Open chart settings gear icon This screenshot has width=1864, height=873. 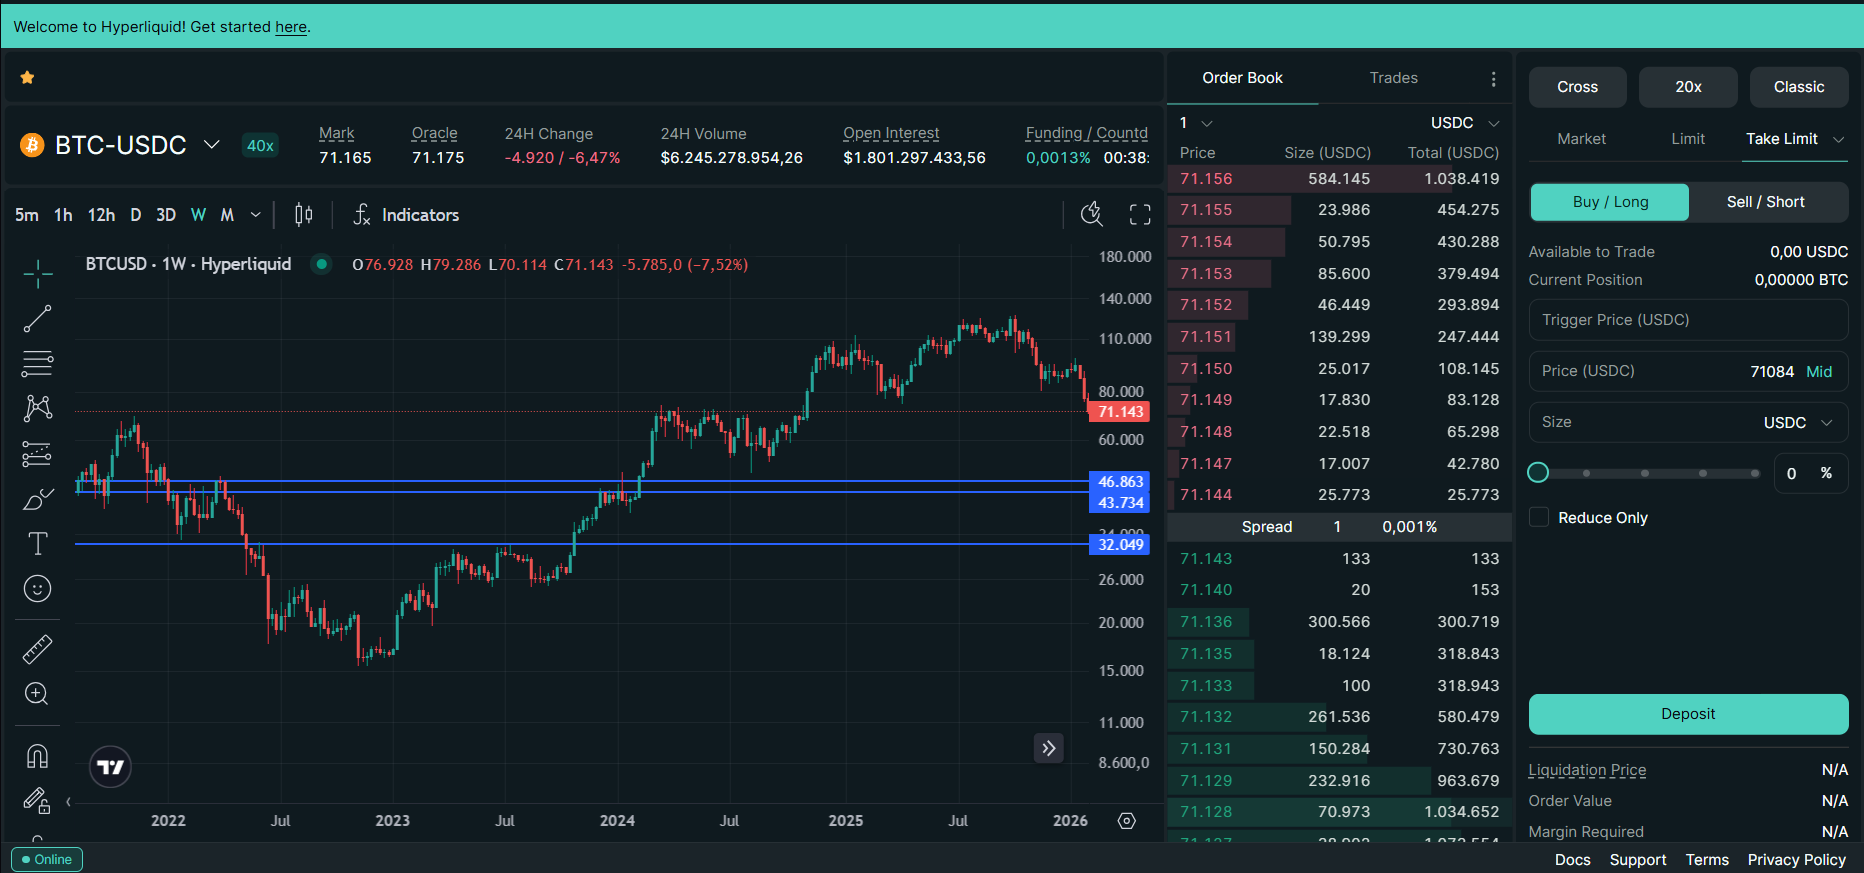1127,821
